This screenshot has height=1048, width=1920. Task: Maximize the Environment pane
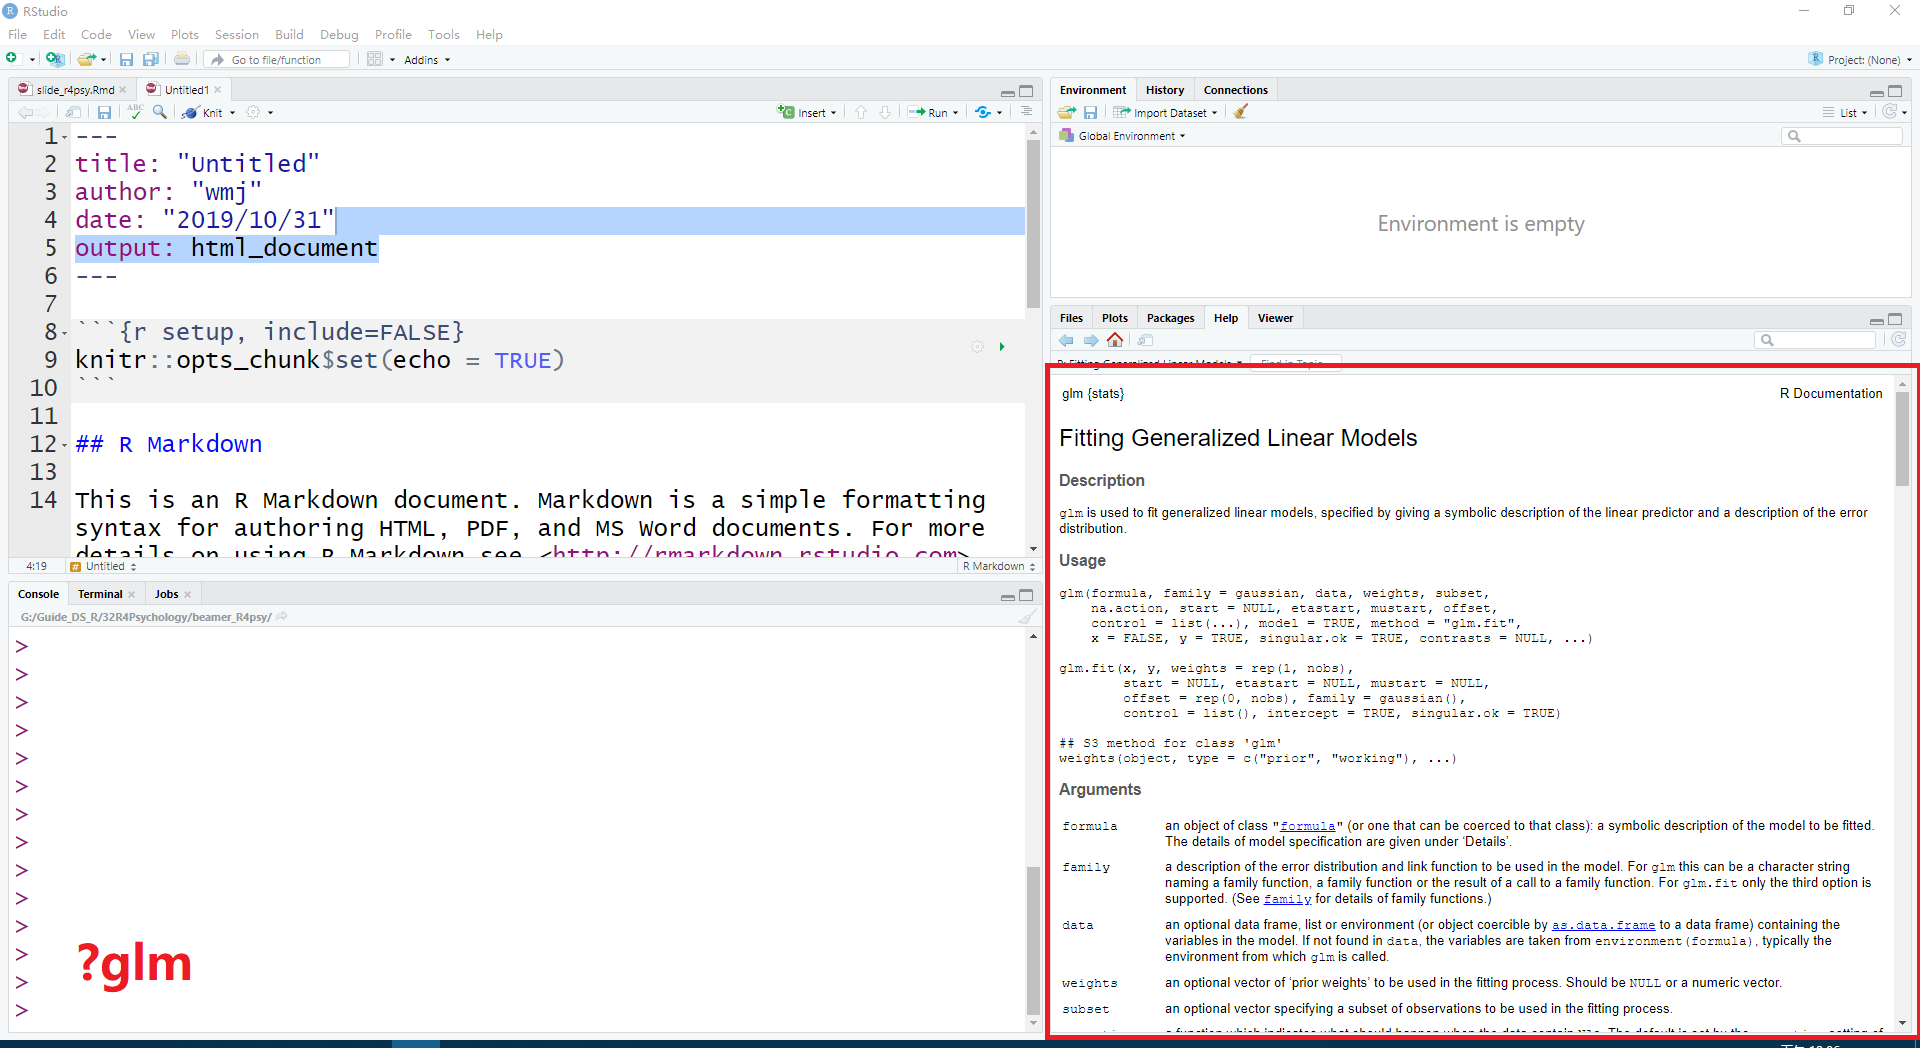coord(1895,91)
